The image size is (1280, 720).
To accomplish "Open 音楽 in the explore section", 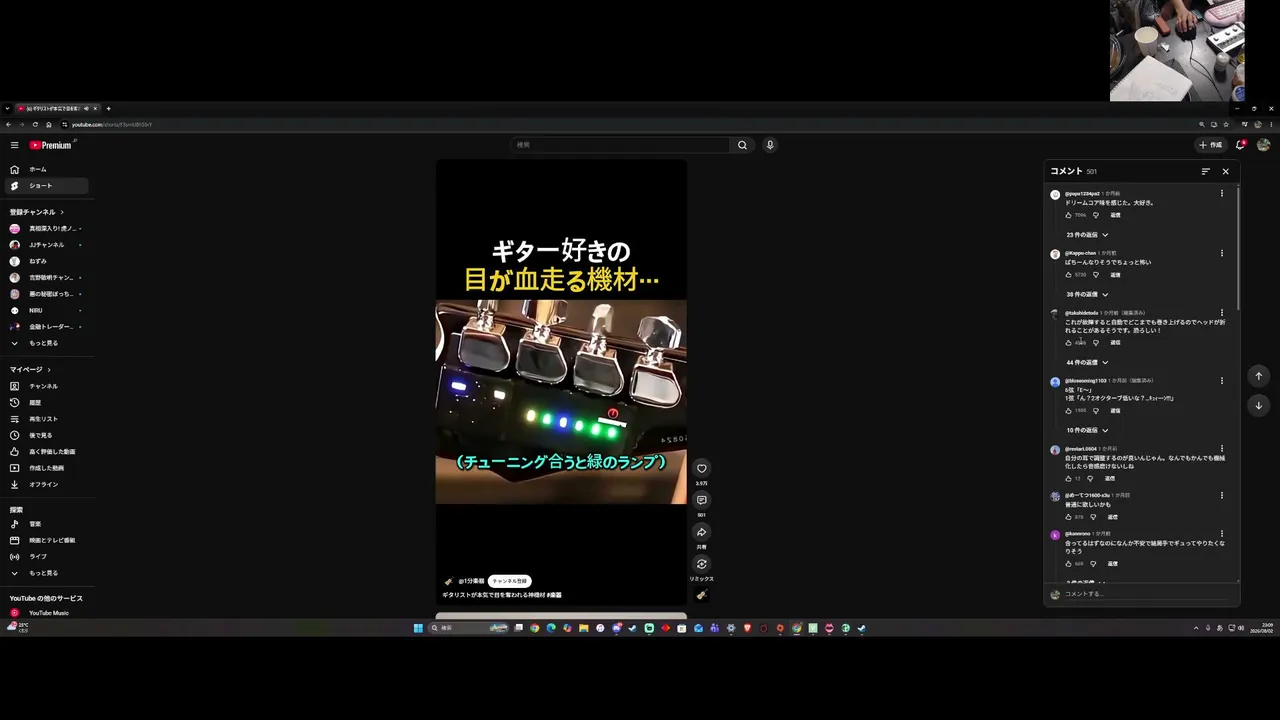I will 48,524.
